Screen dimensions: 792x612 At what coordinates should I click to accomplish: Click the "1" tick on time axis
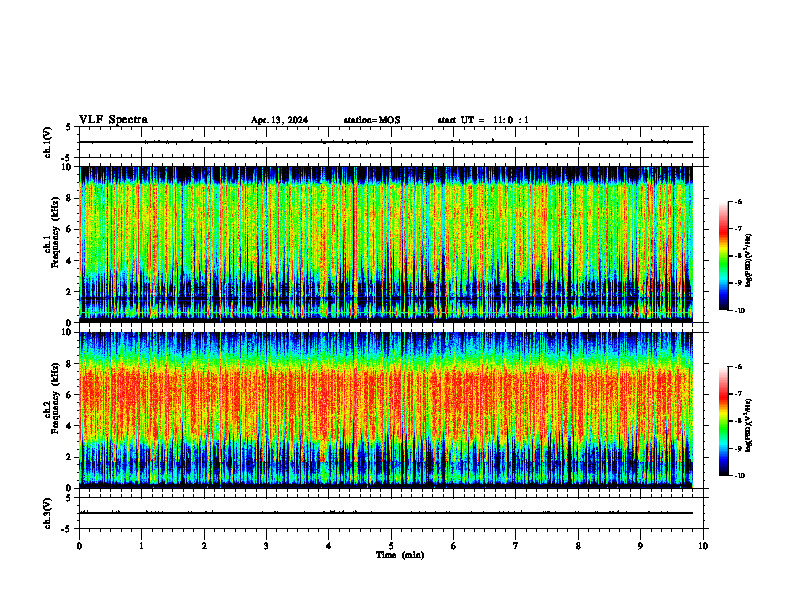[x=141, y=546]
